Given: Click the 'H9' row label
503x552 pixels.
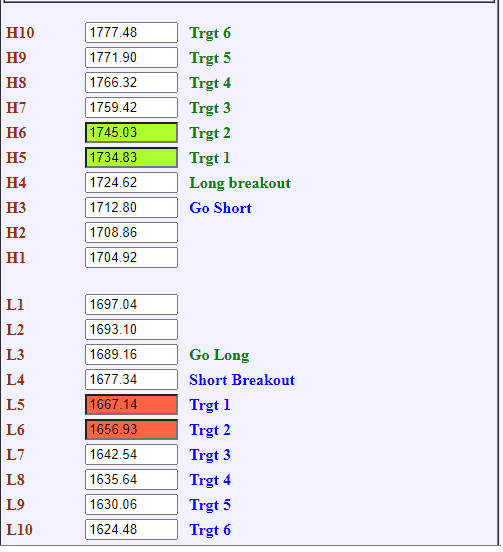Looking at the screenshot, I should tap(16, 58).
